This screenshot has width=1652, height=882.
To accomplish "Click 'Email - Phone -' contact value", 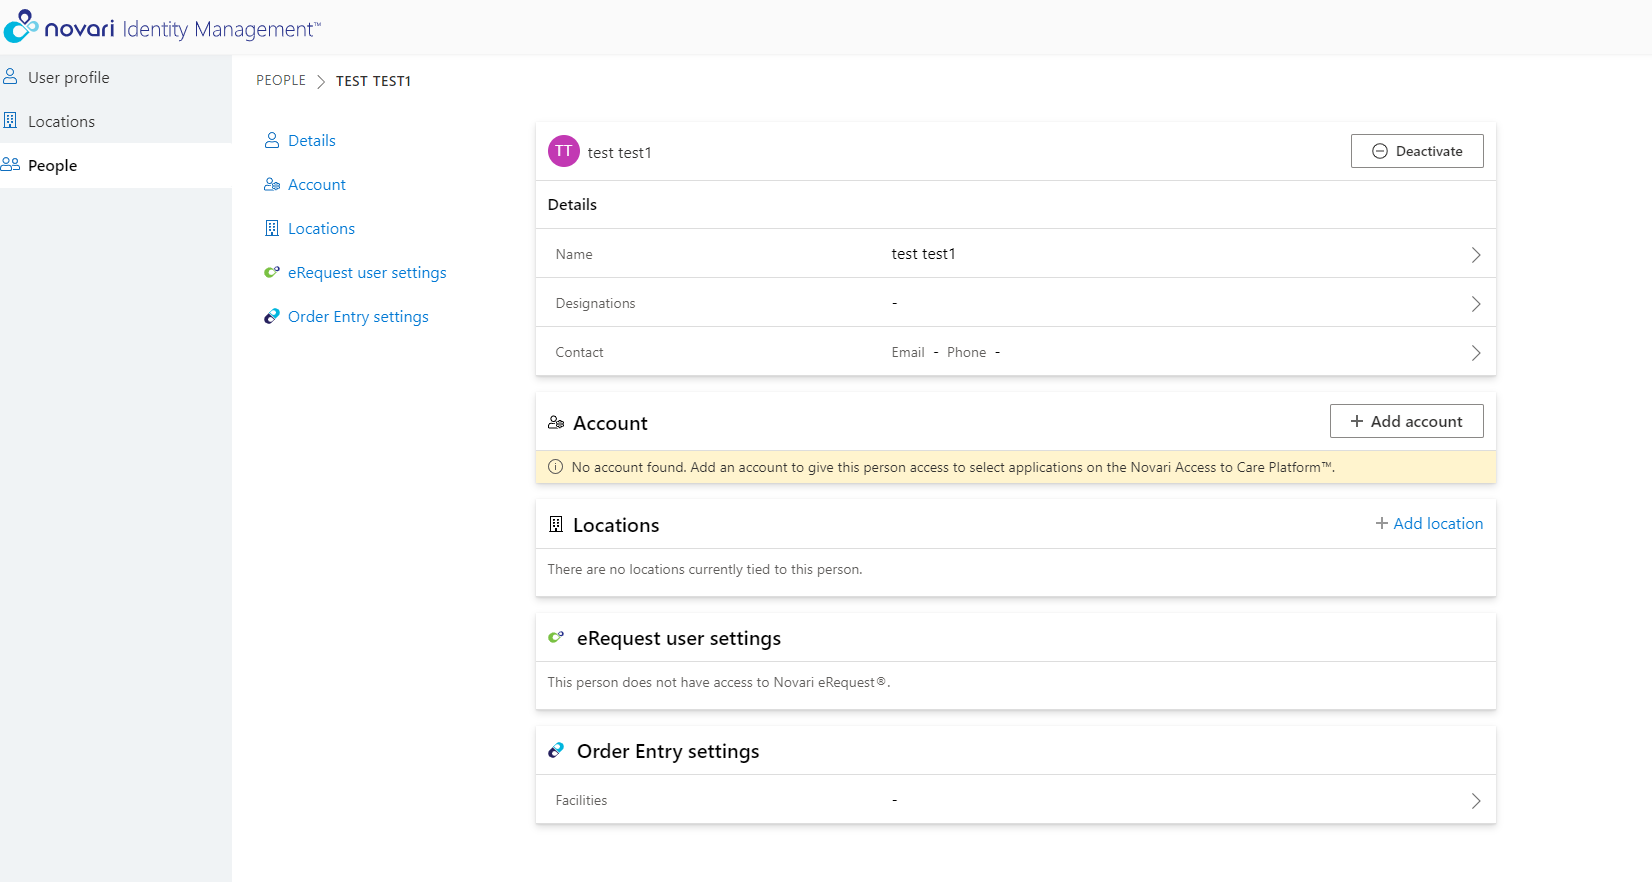I will tap(946, 352).
